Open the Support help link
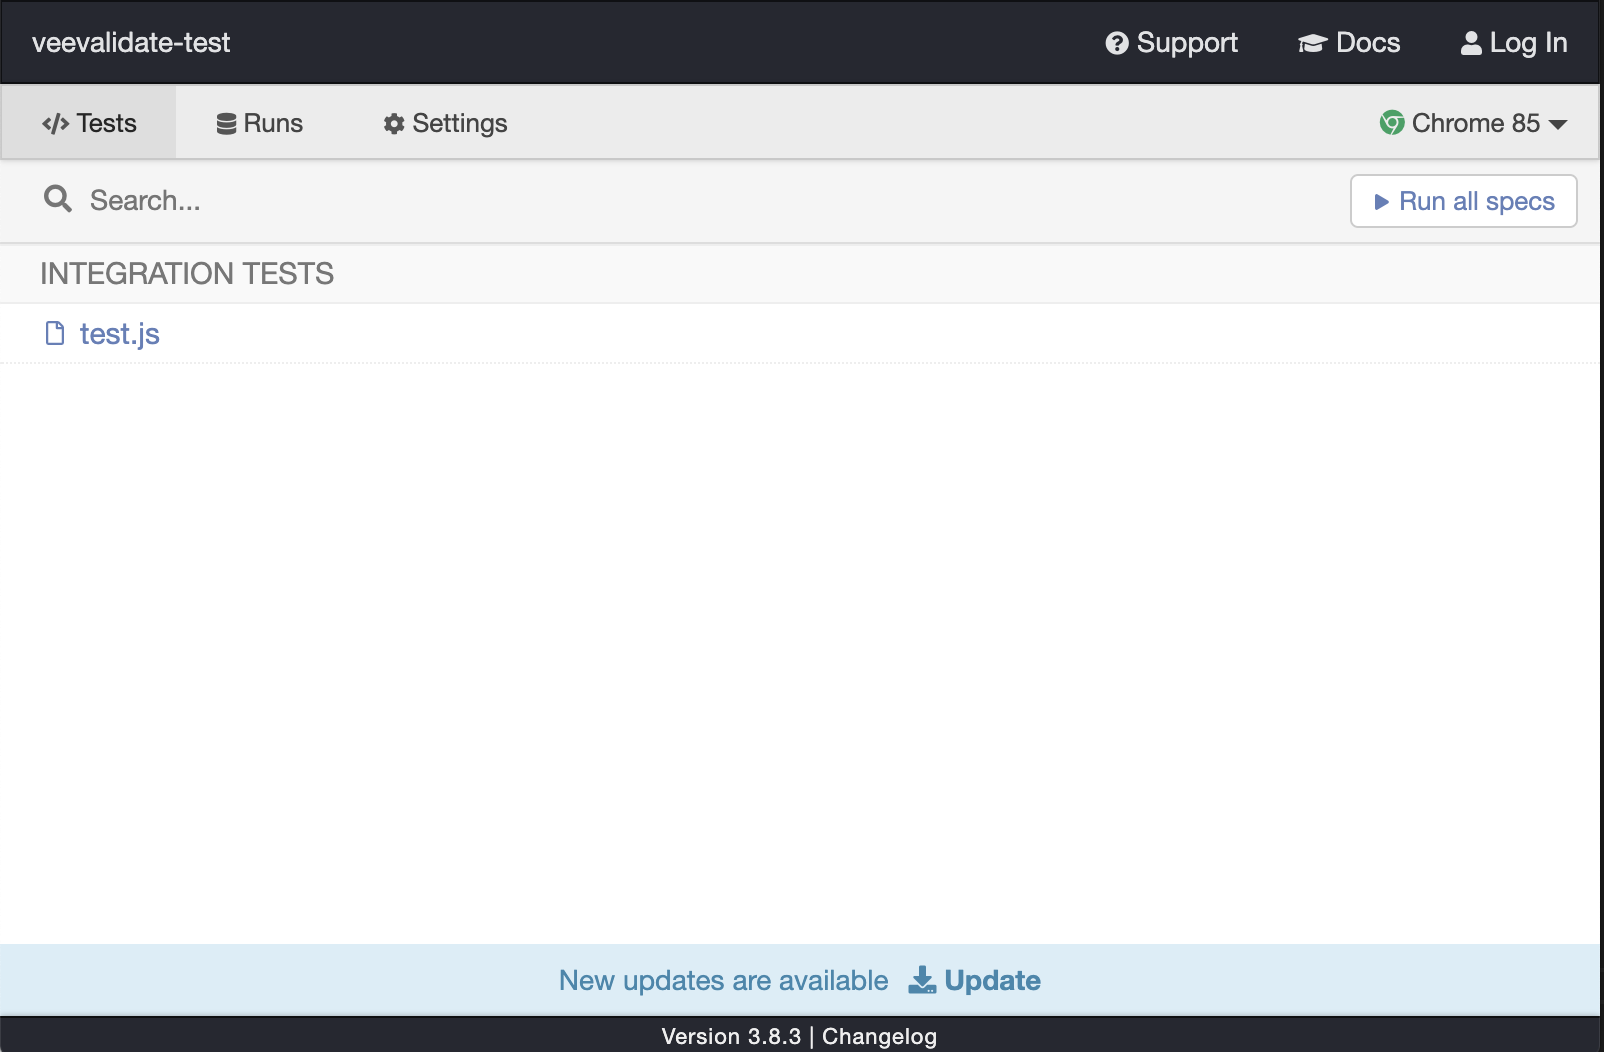 (1171, 43)
